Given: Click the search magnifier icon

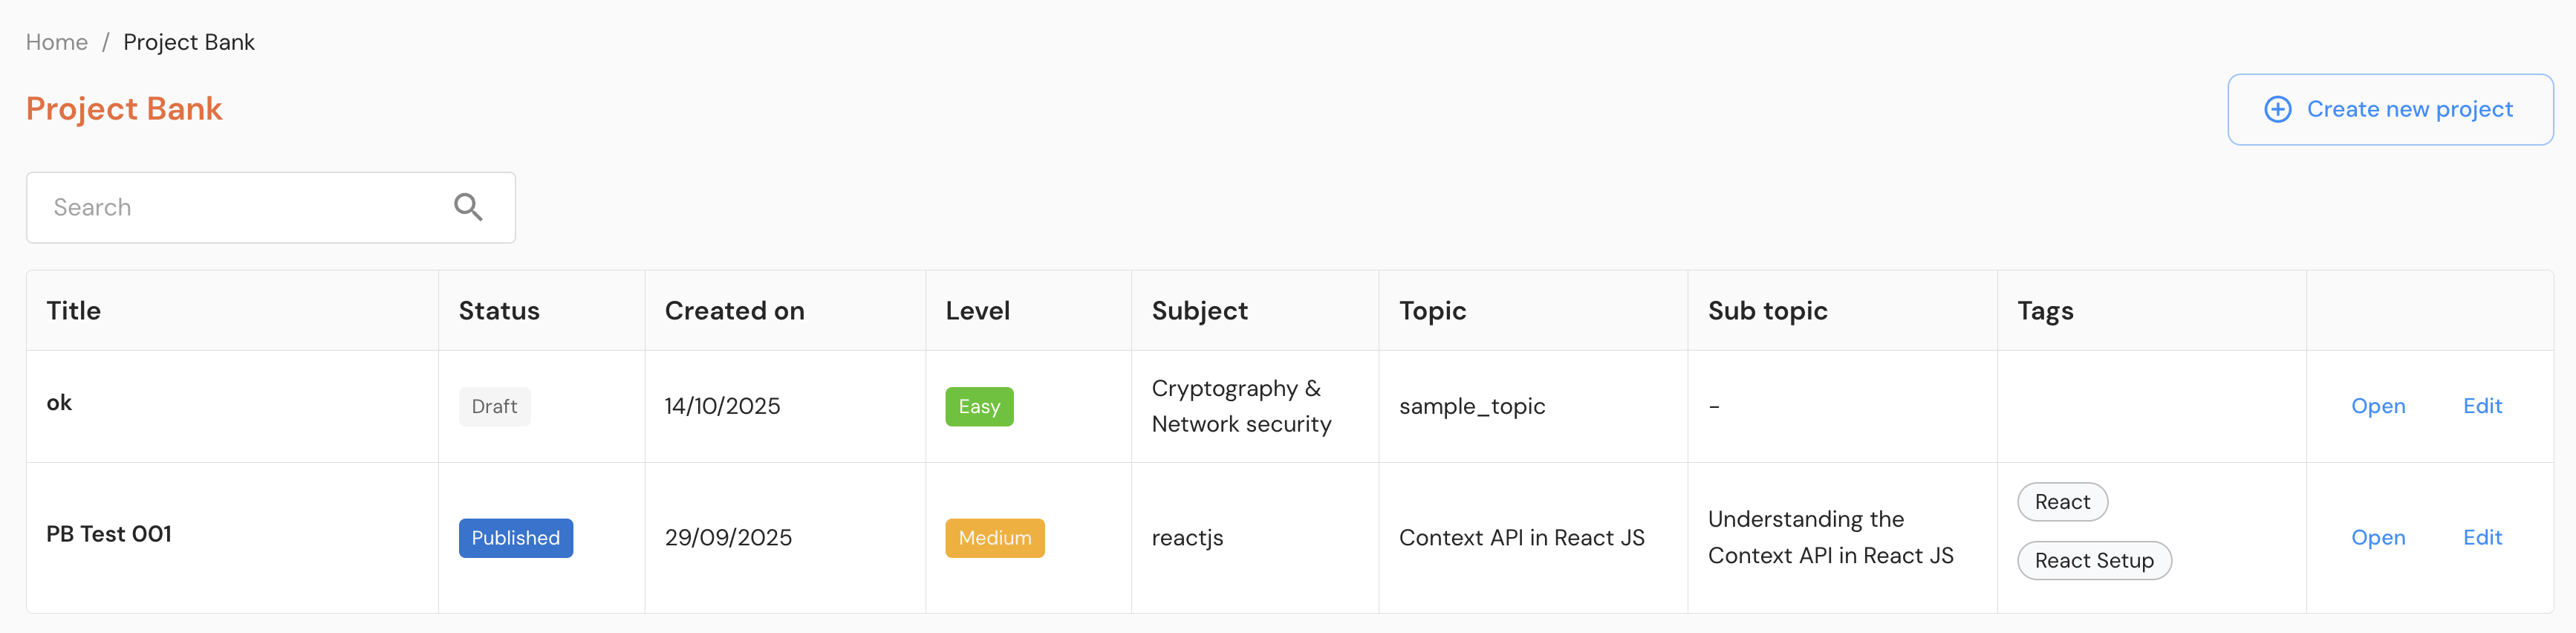Looking at the screenshot, I should point(468,207).
